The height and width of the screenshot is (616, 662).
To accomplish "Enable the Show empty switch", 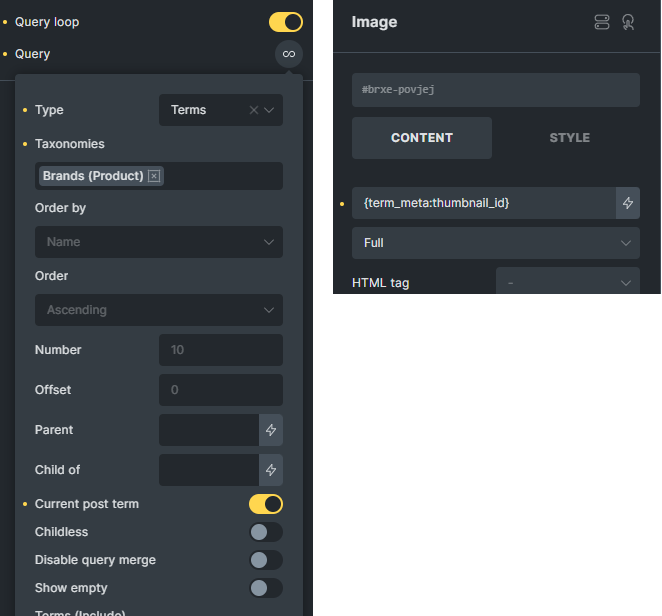I will 266,588.
